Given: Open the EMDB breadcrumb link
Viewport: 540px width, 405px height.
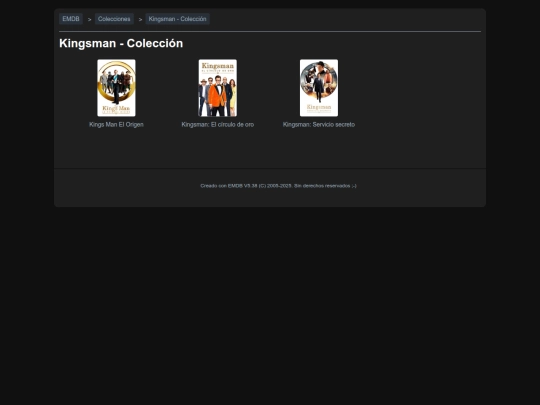Looking at the screenshot, I should (71, 19).
